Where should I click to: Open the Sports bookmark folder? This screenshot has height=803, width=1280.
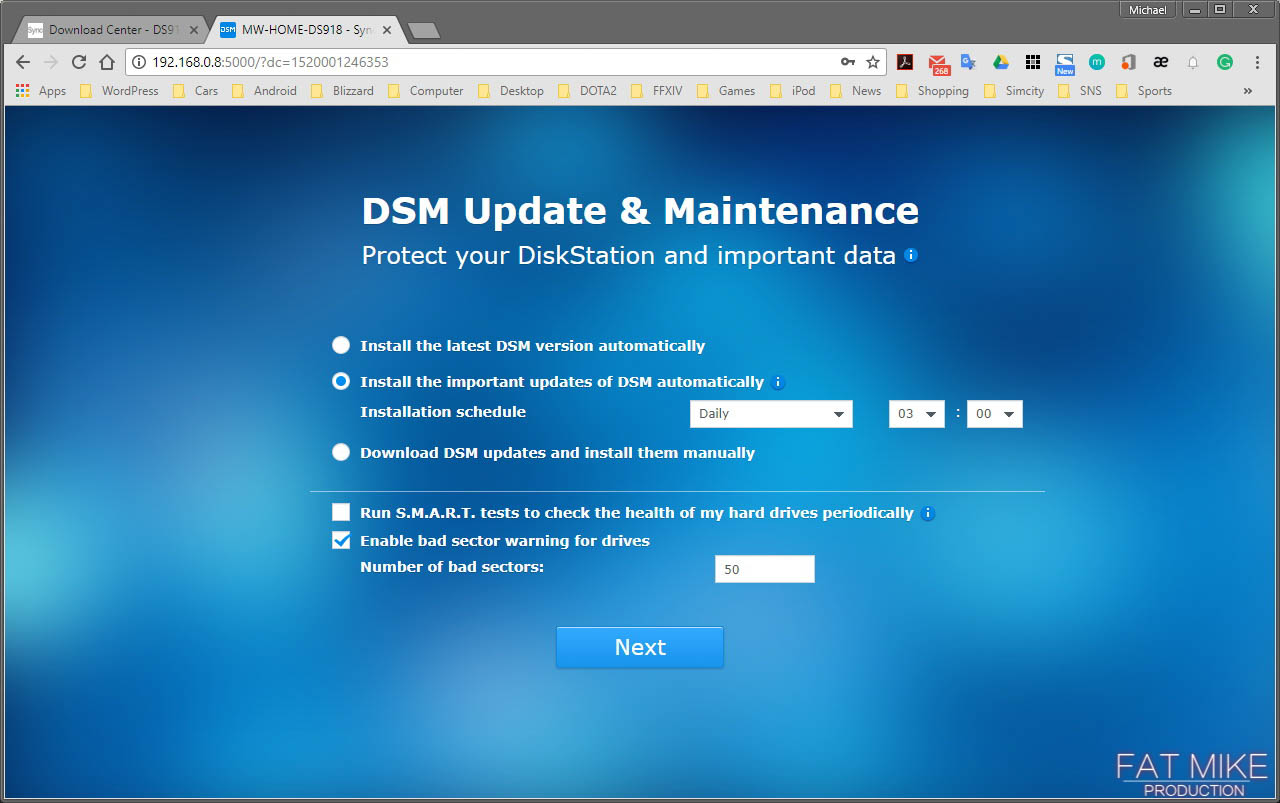pos(1144,90)
